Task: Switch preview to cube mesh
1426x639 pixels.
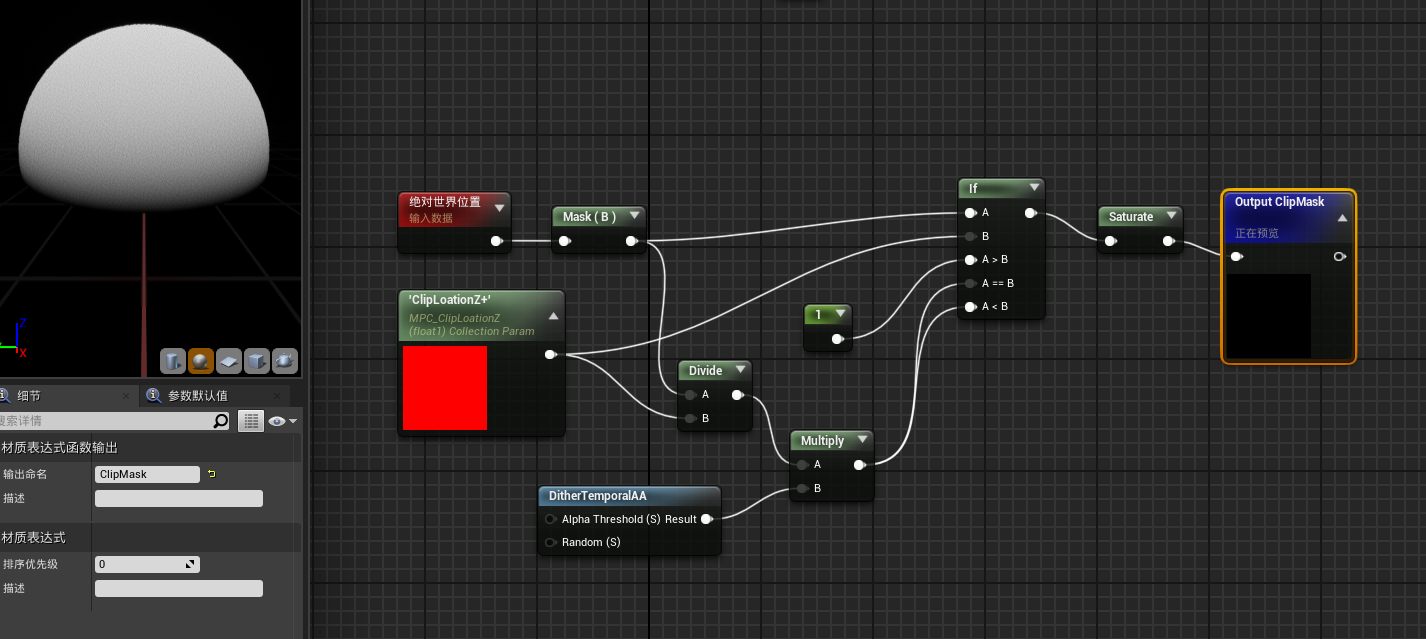Action: pos(257,360)
